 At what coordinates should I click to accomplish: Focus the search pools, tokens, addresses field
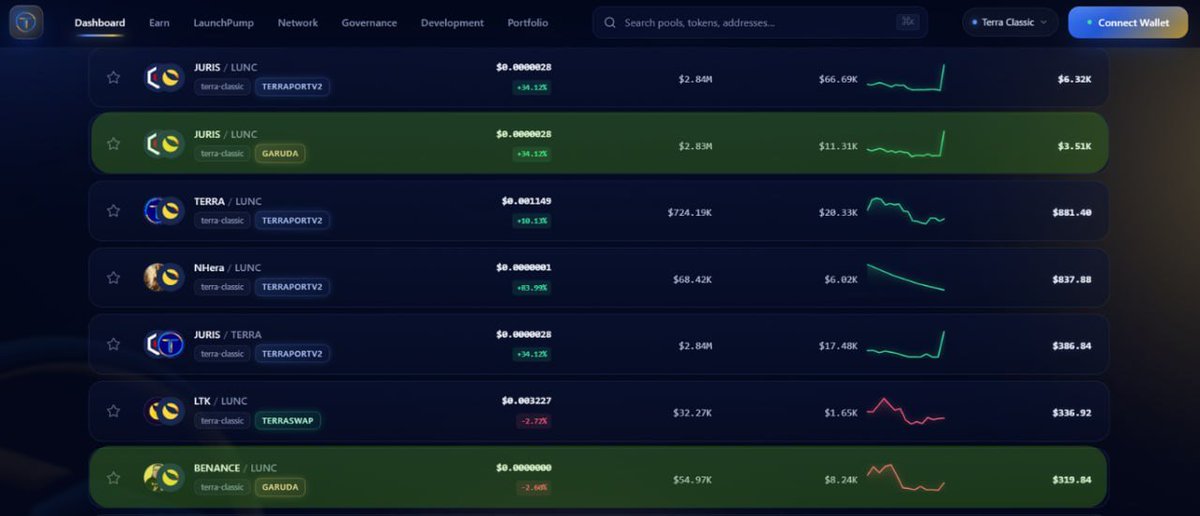(x=760, y=22)
